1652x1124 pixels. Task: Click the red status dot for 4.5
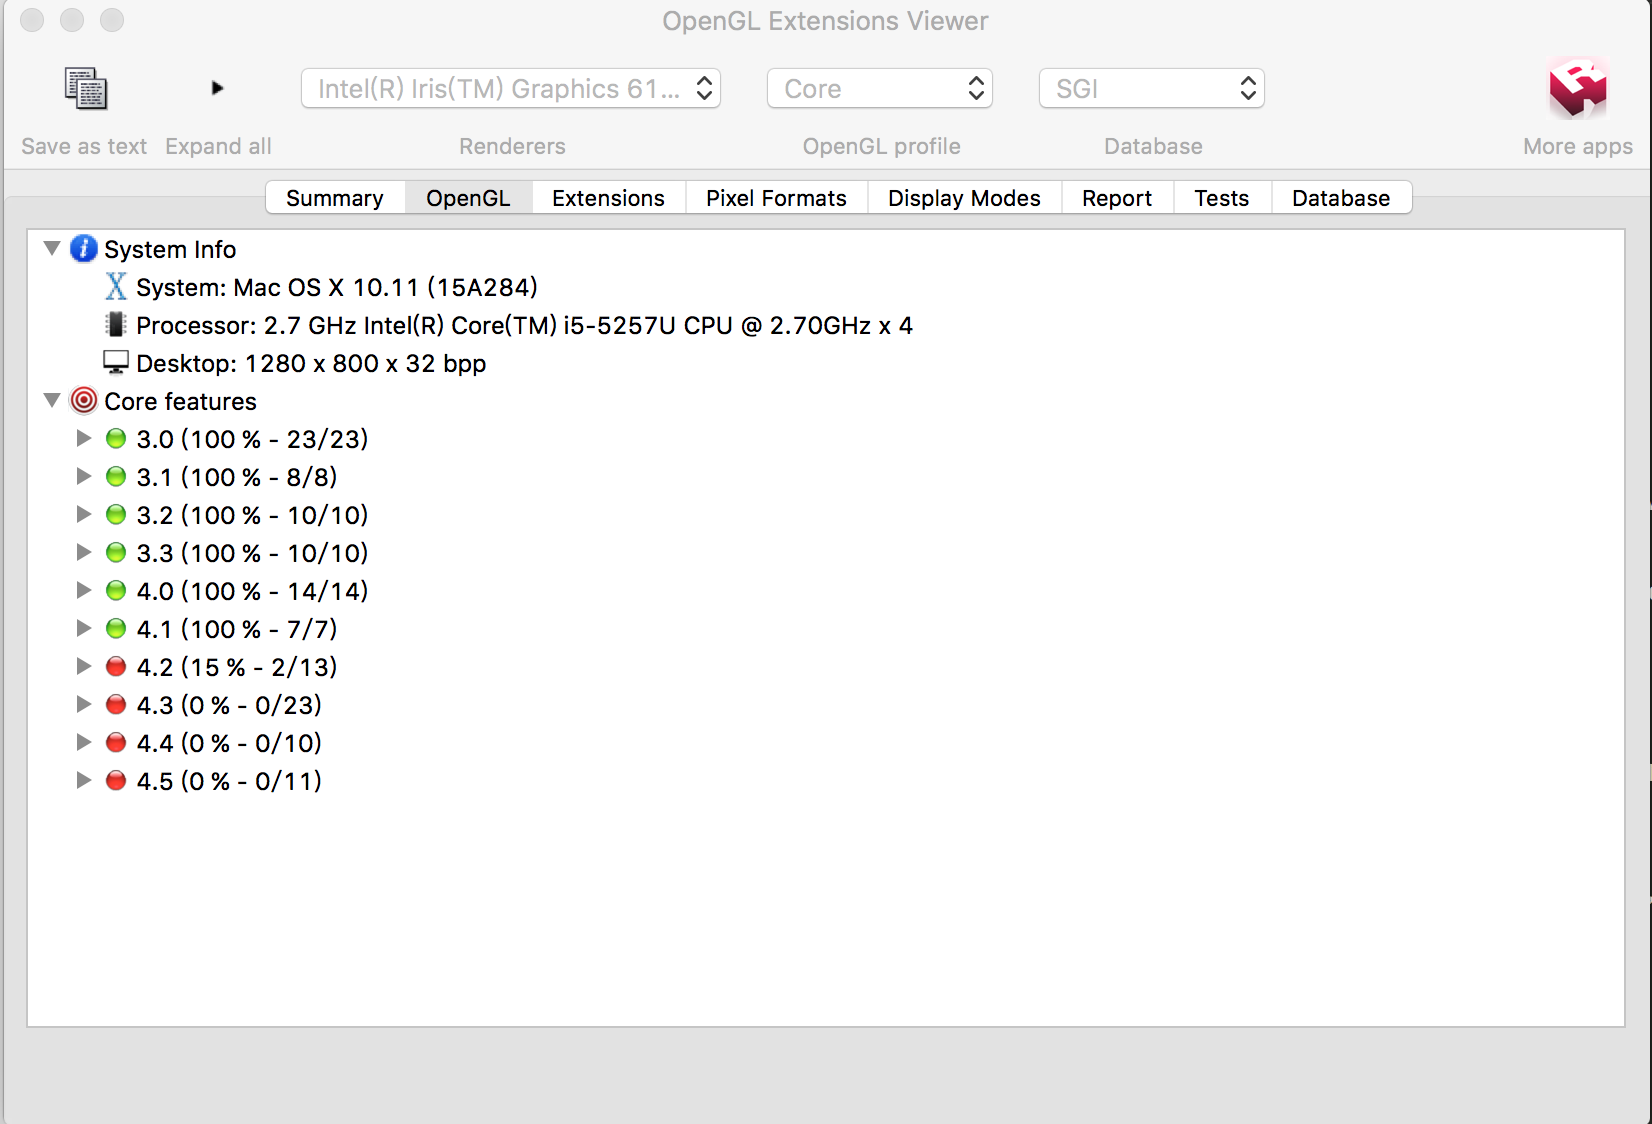coord(116,781)
